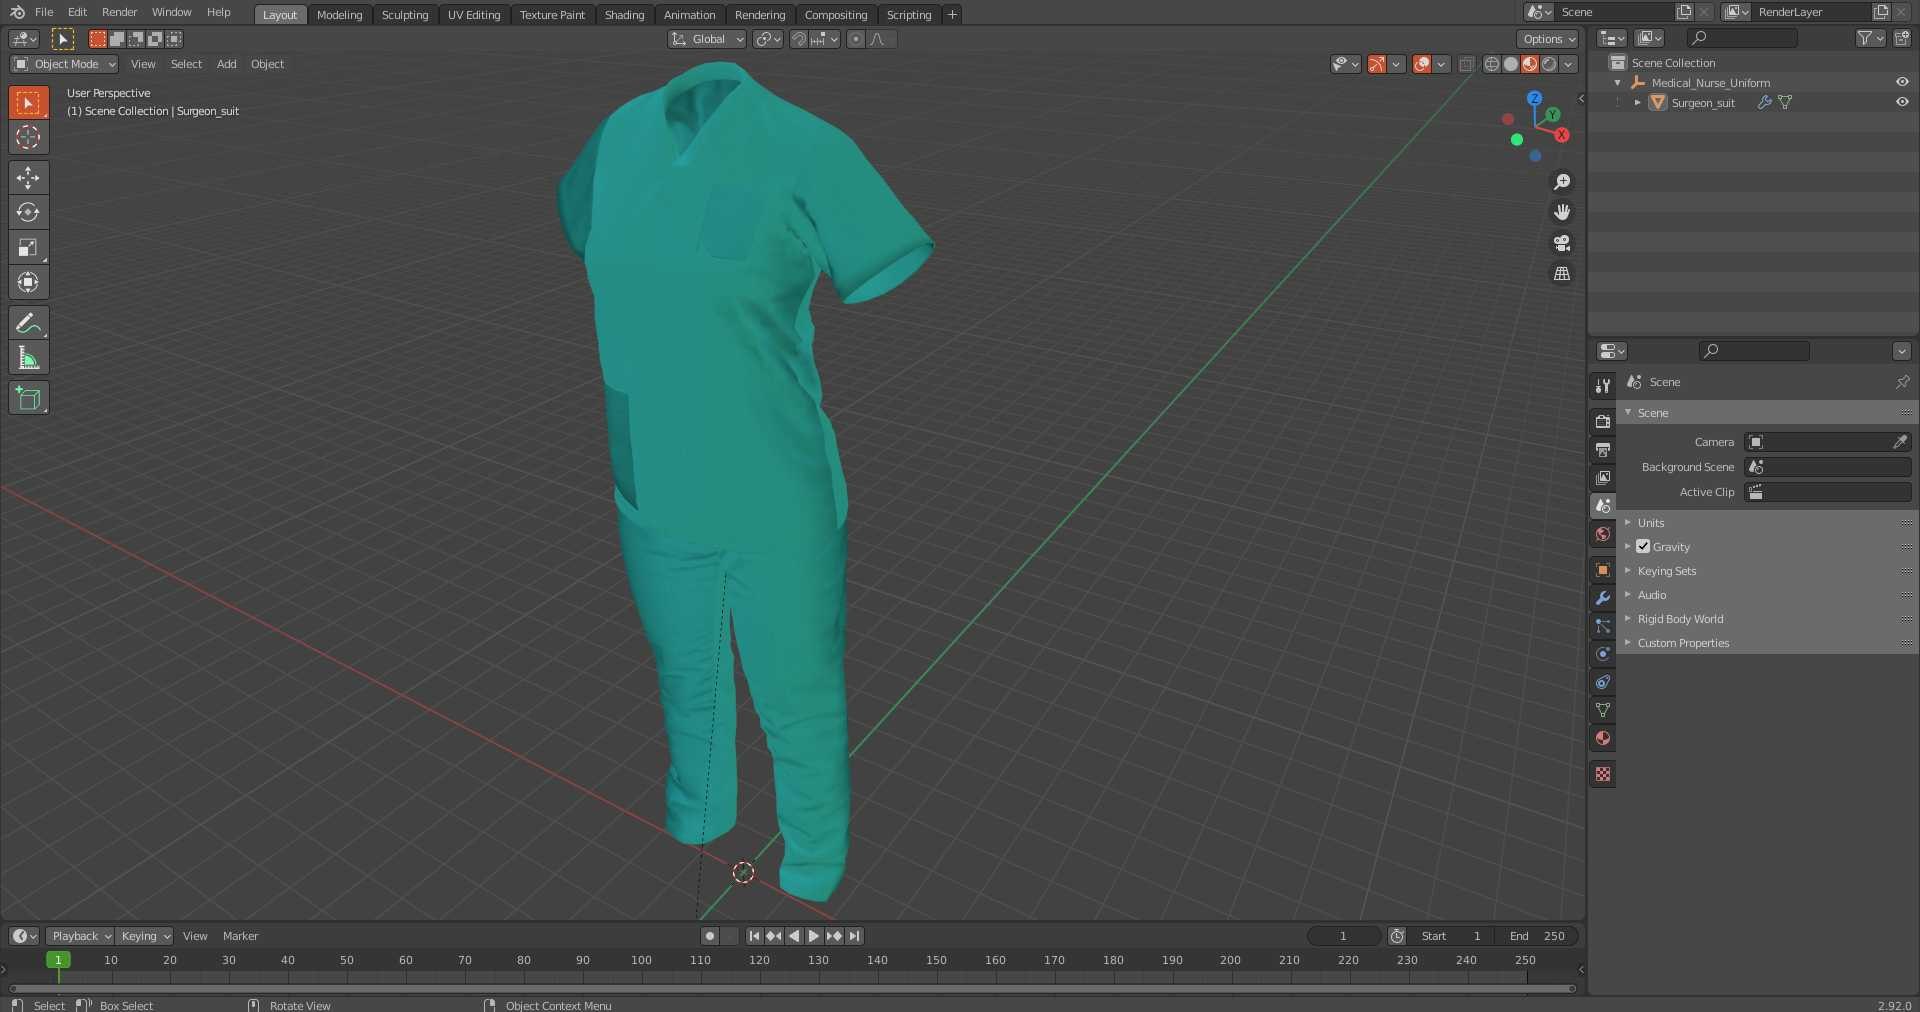
Task: Activate the Scale tool
Action: tap(28, 247)
